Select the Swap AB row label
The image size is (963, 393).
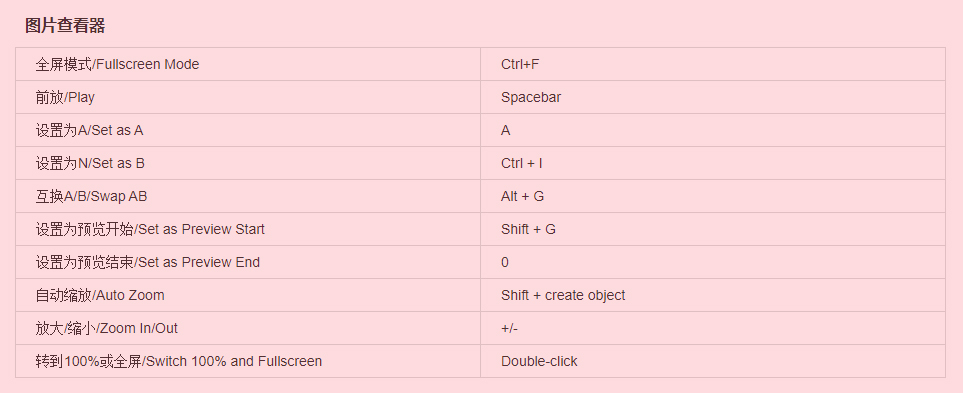point(92,196)
